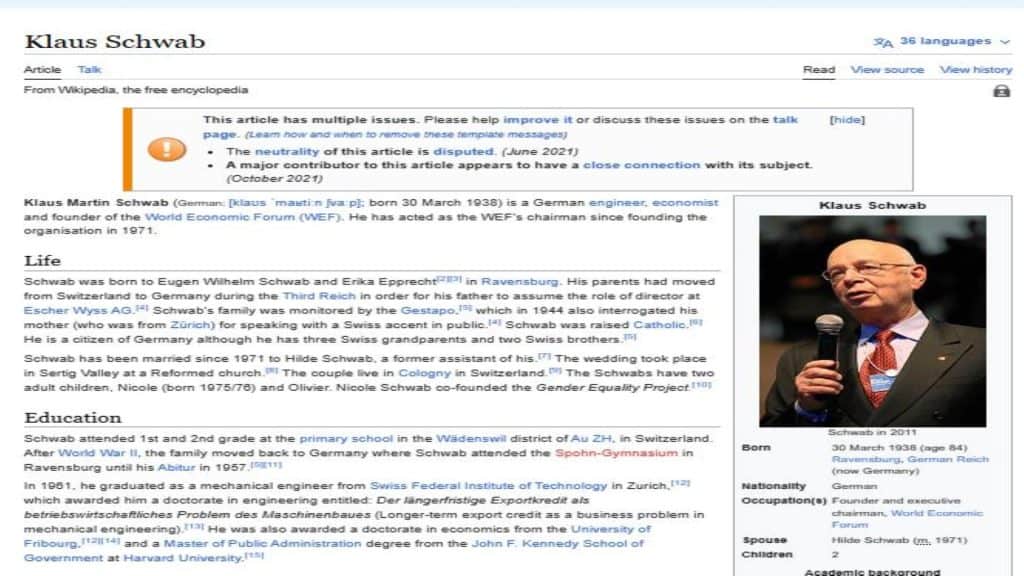Expand the 36 languages dropdown
This screenshot has width=1024, height=576.
[x=944, y=41]
